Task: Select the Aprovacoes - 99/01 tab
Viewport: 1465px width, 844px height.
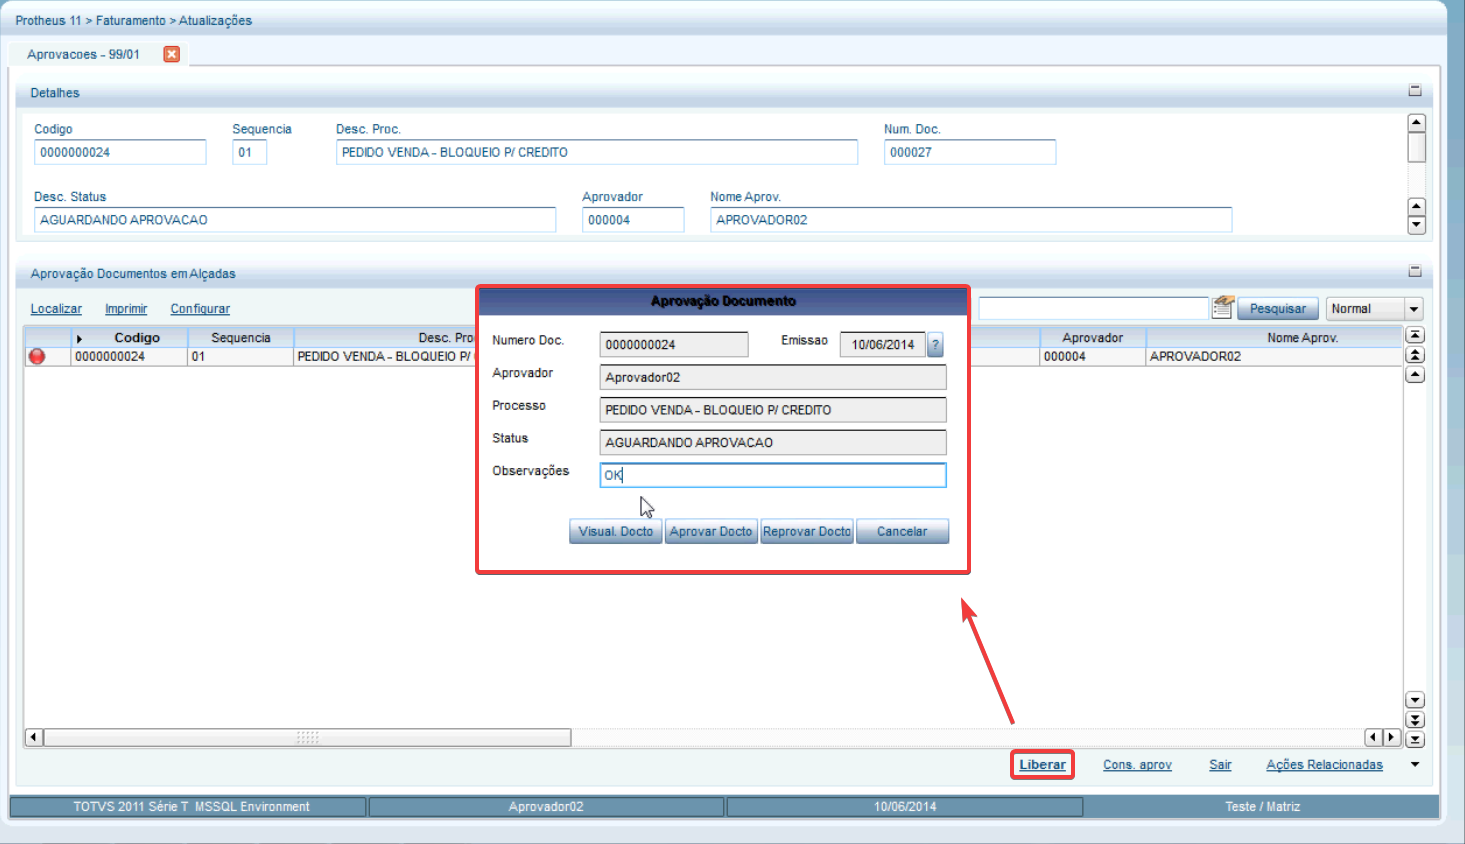Action: (84, 54)
